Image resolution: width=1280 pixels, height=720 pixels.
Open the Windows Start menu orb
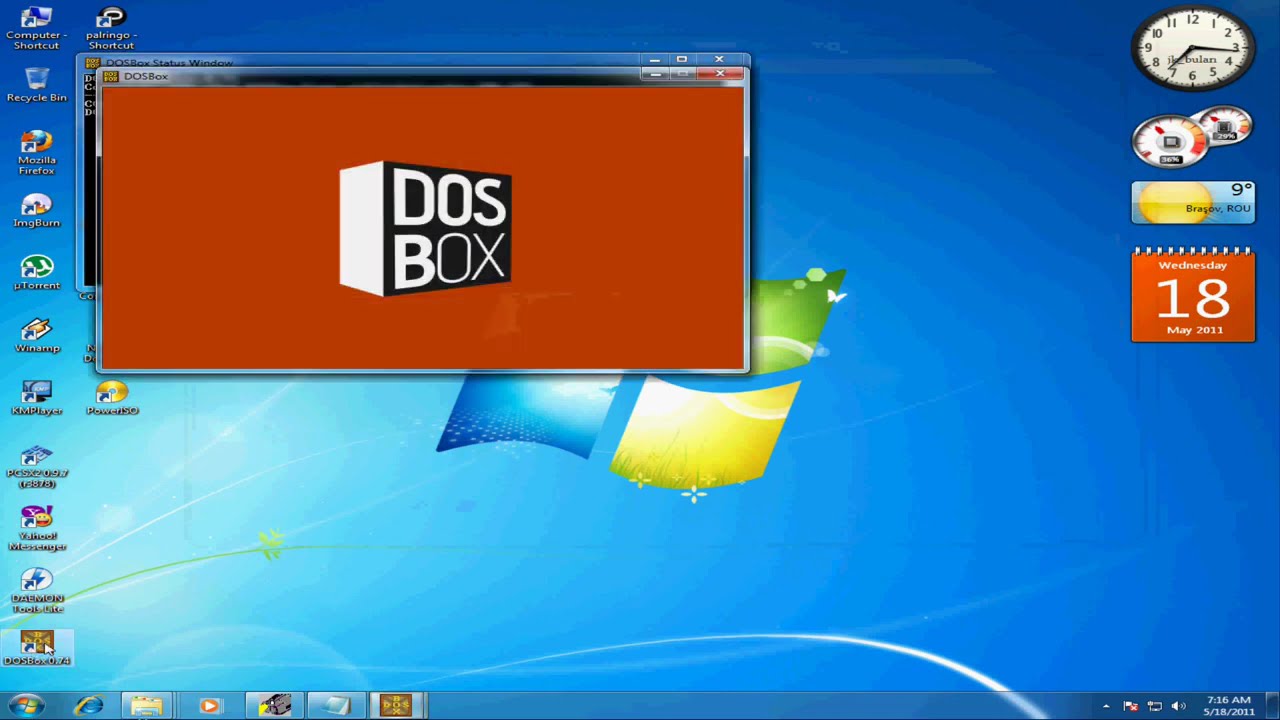(27, 705)
